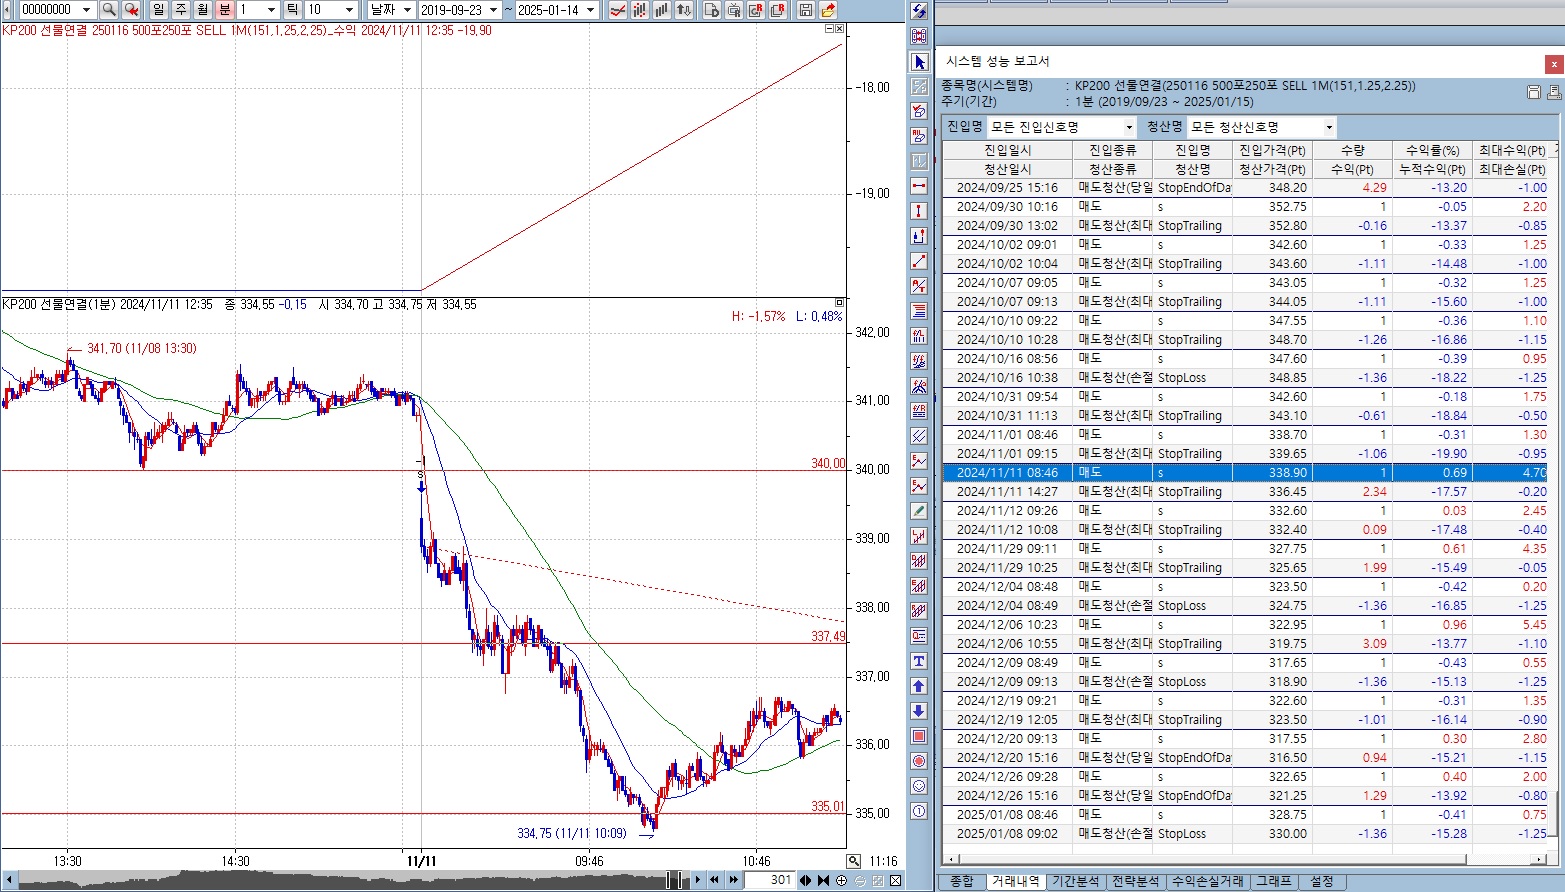Toggle the minute '분' period button
The width and height of the screenshot is (1565, 892).
point(225,10)
